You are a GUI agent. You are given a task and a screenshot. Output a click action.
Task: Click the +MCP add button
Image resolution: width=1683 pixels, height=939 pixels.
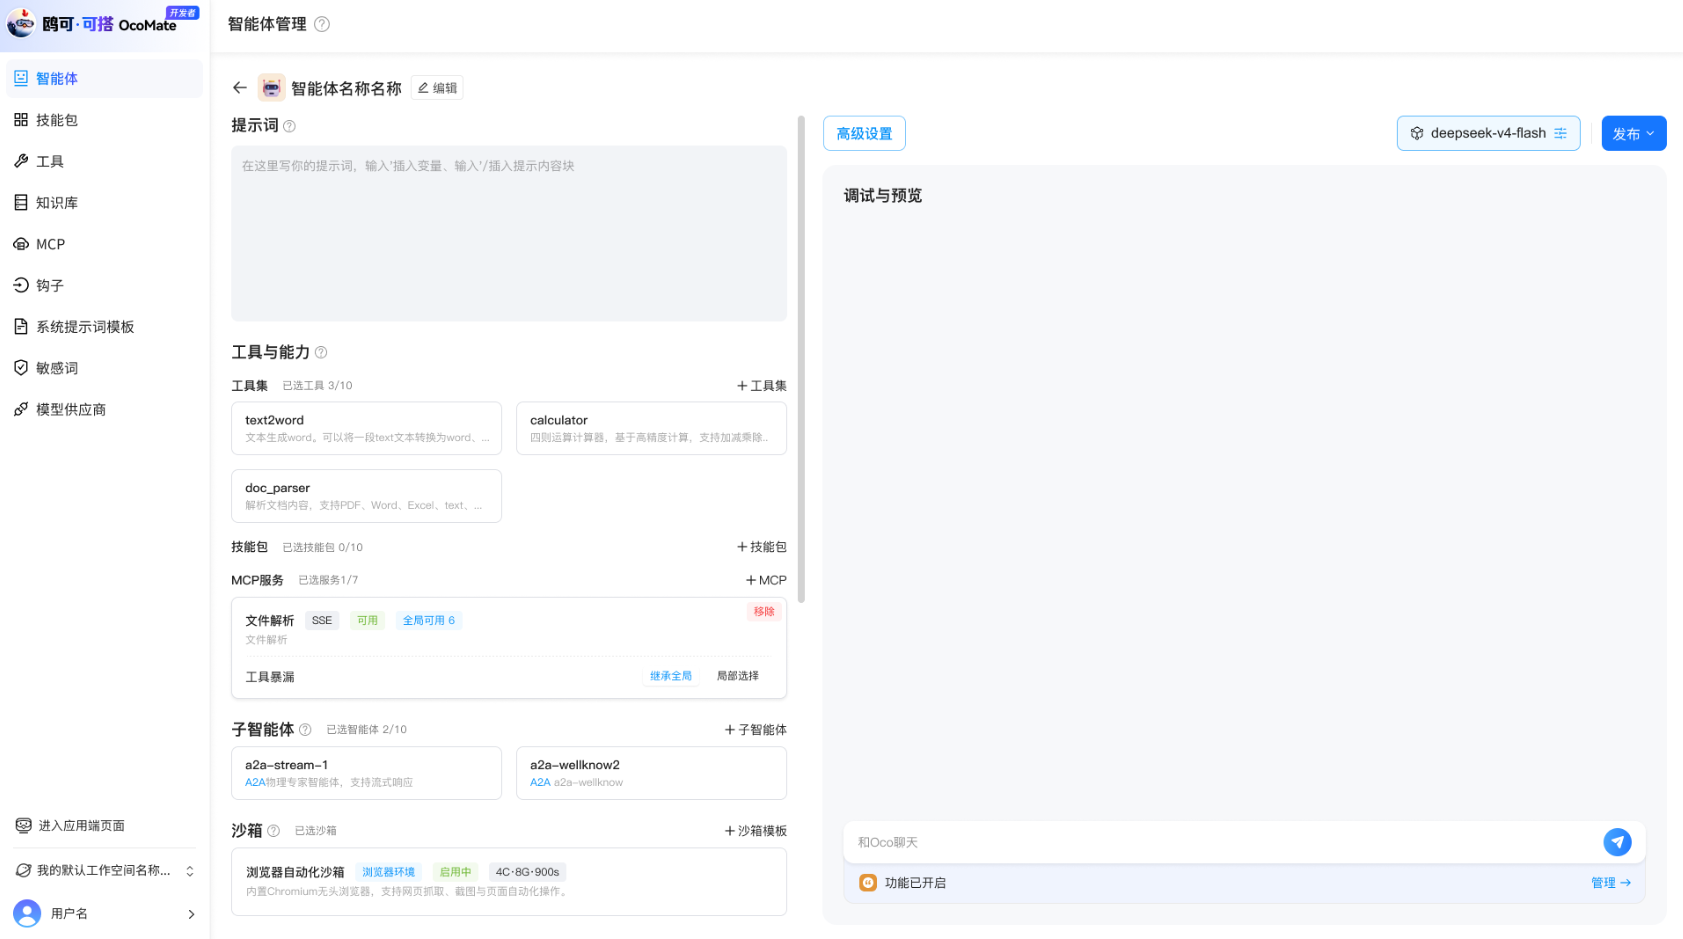(766, 580)
